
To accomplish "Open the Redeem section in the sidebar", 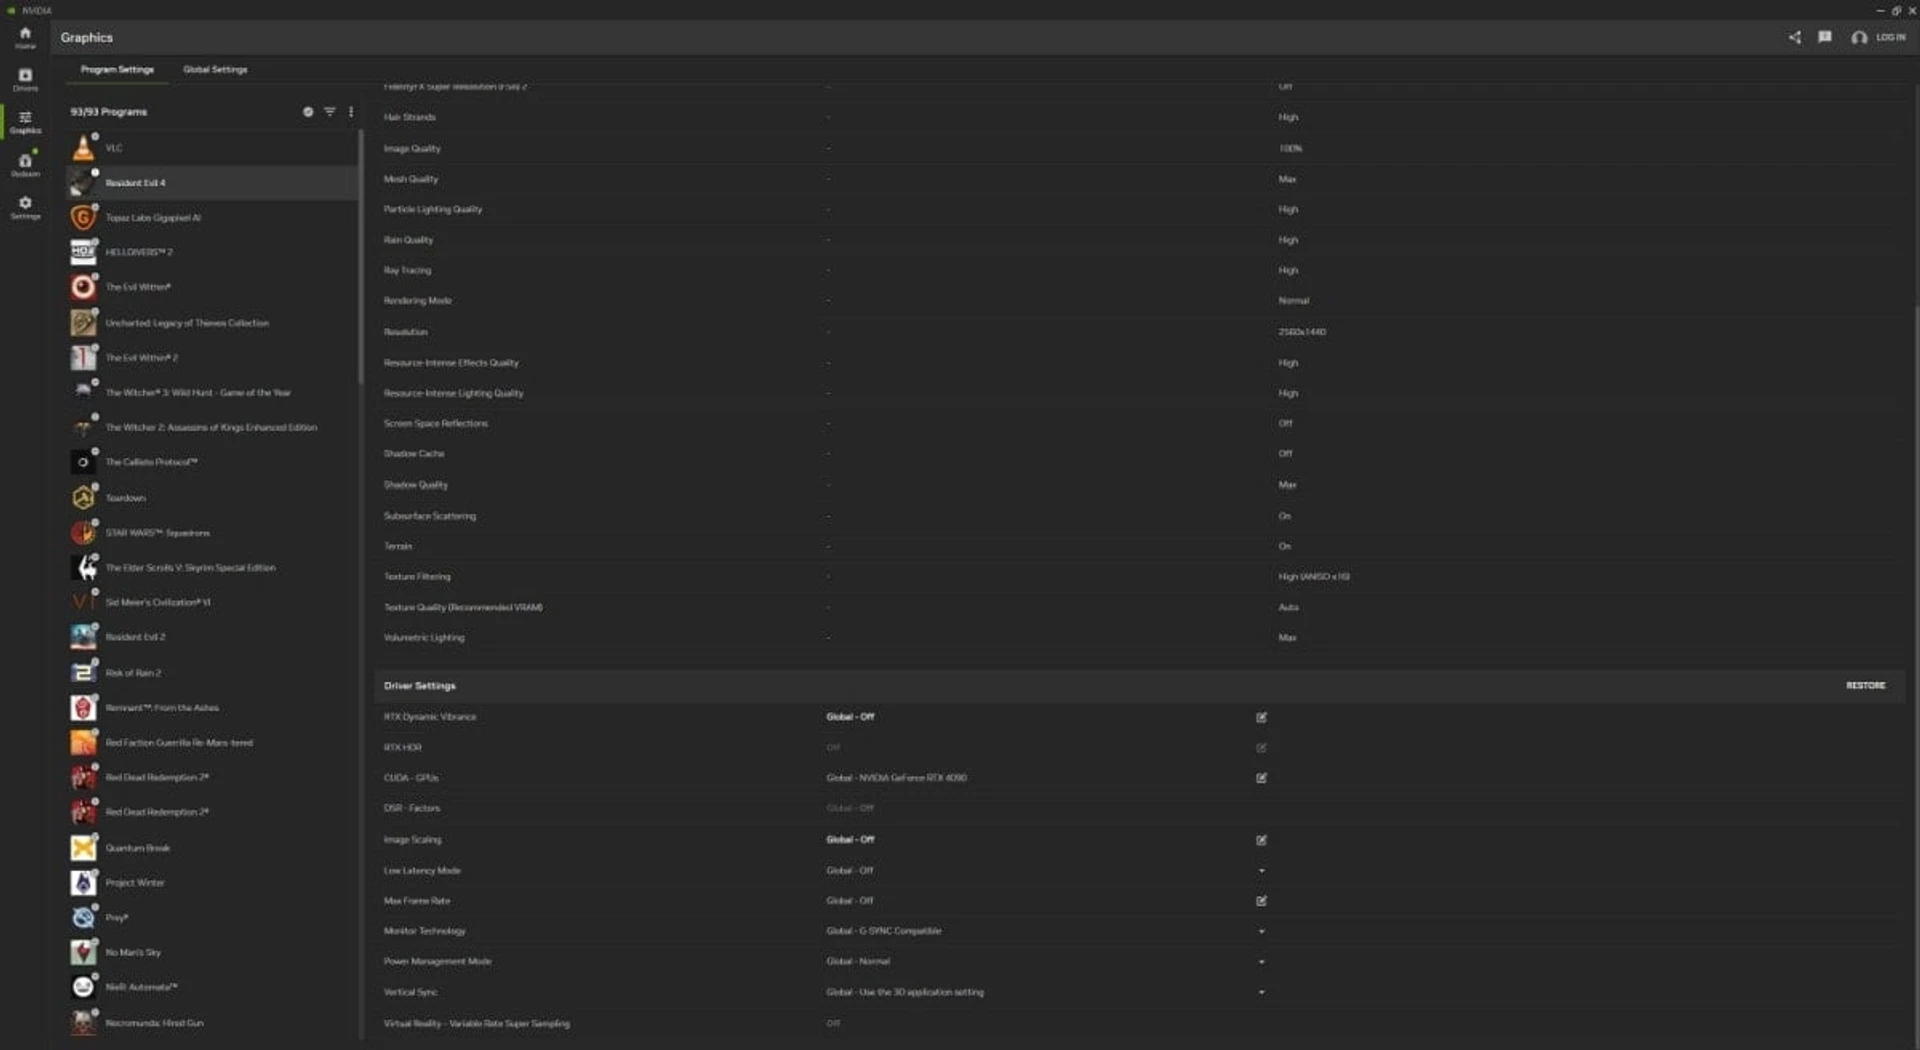I will click(25, 165).
